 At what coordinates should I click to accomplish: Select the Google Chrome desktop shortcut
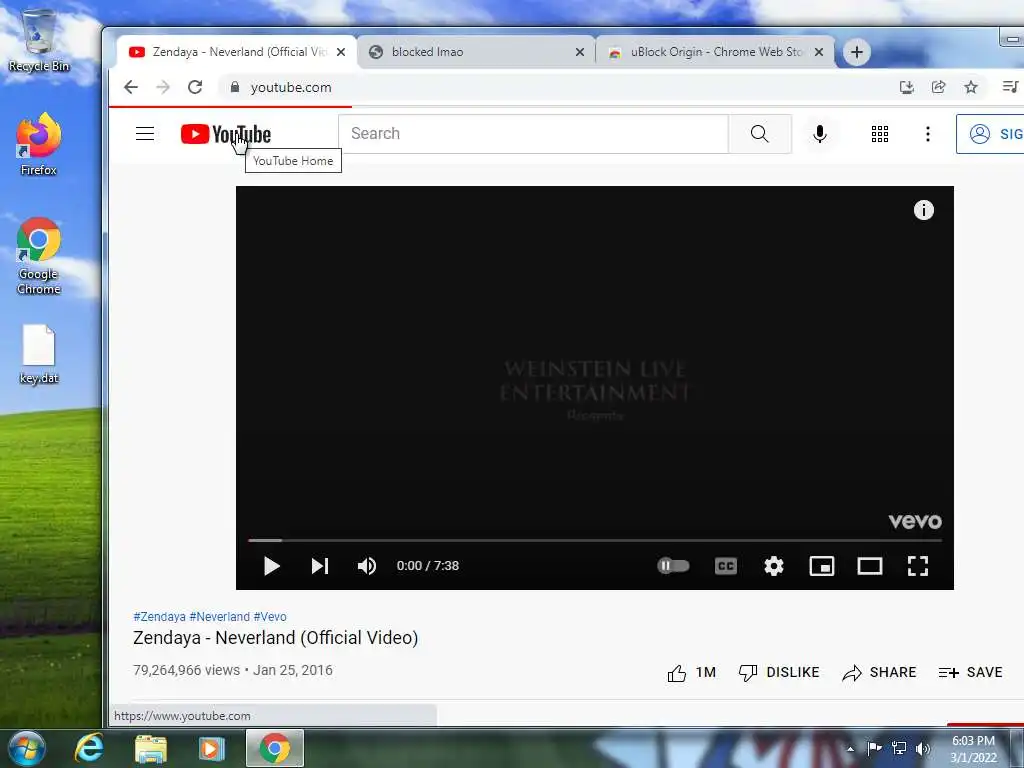click(x=39, y=256)
